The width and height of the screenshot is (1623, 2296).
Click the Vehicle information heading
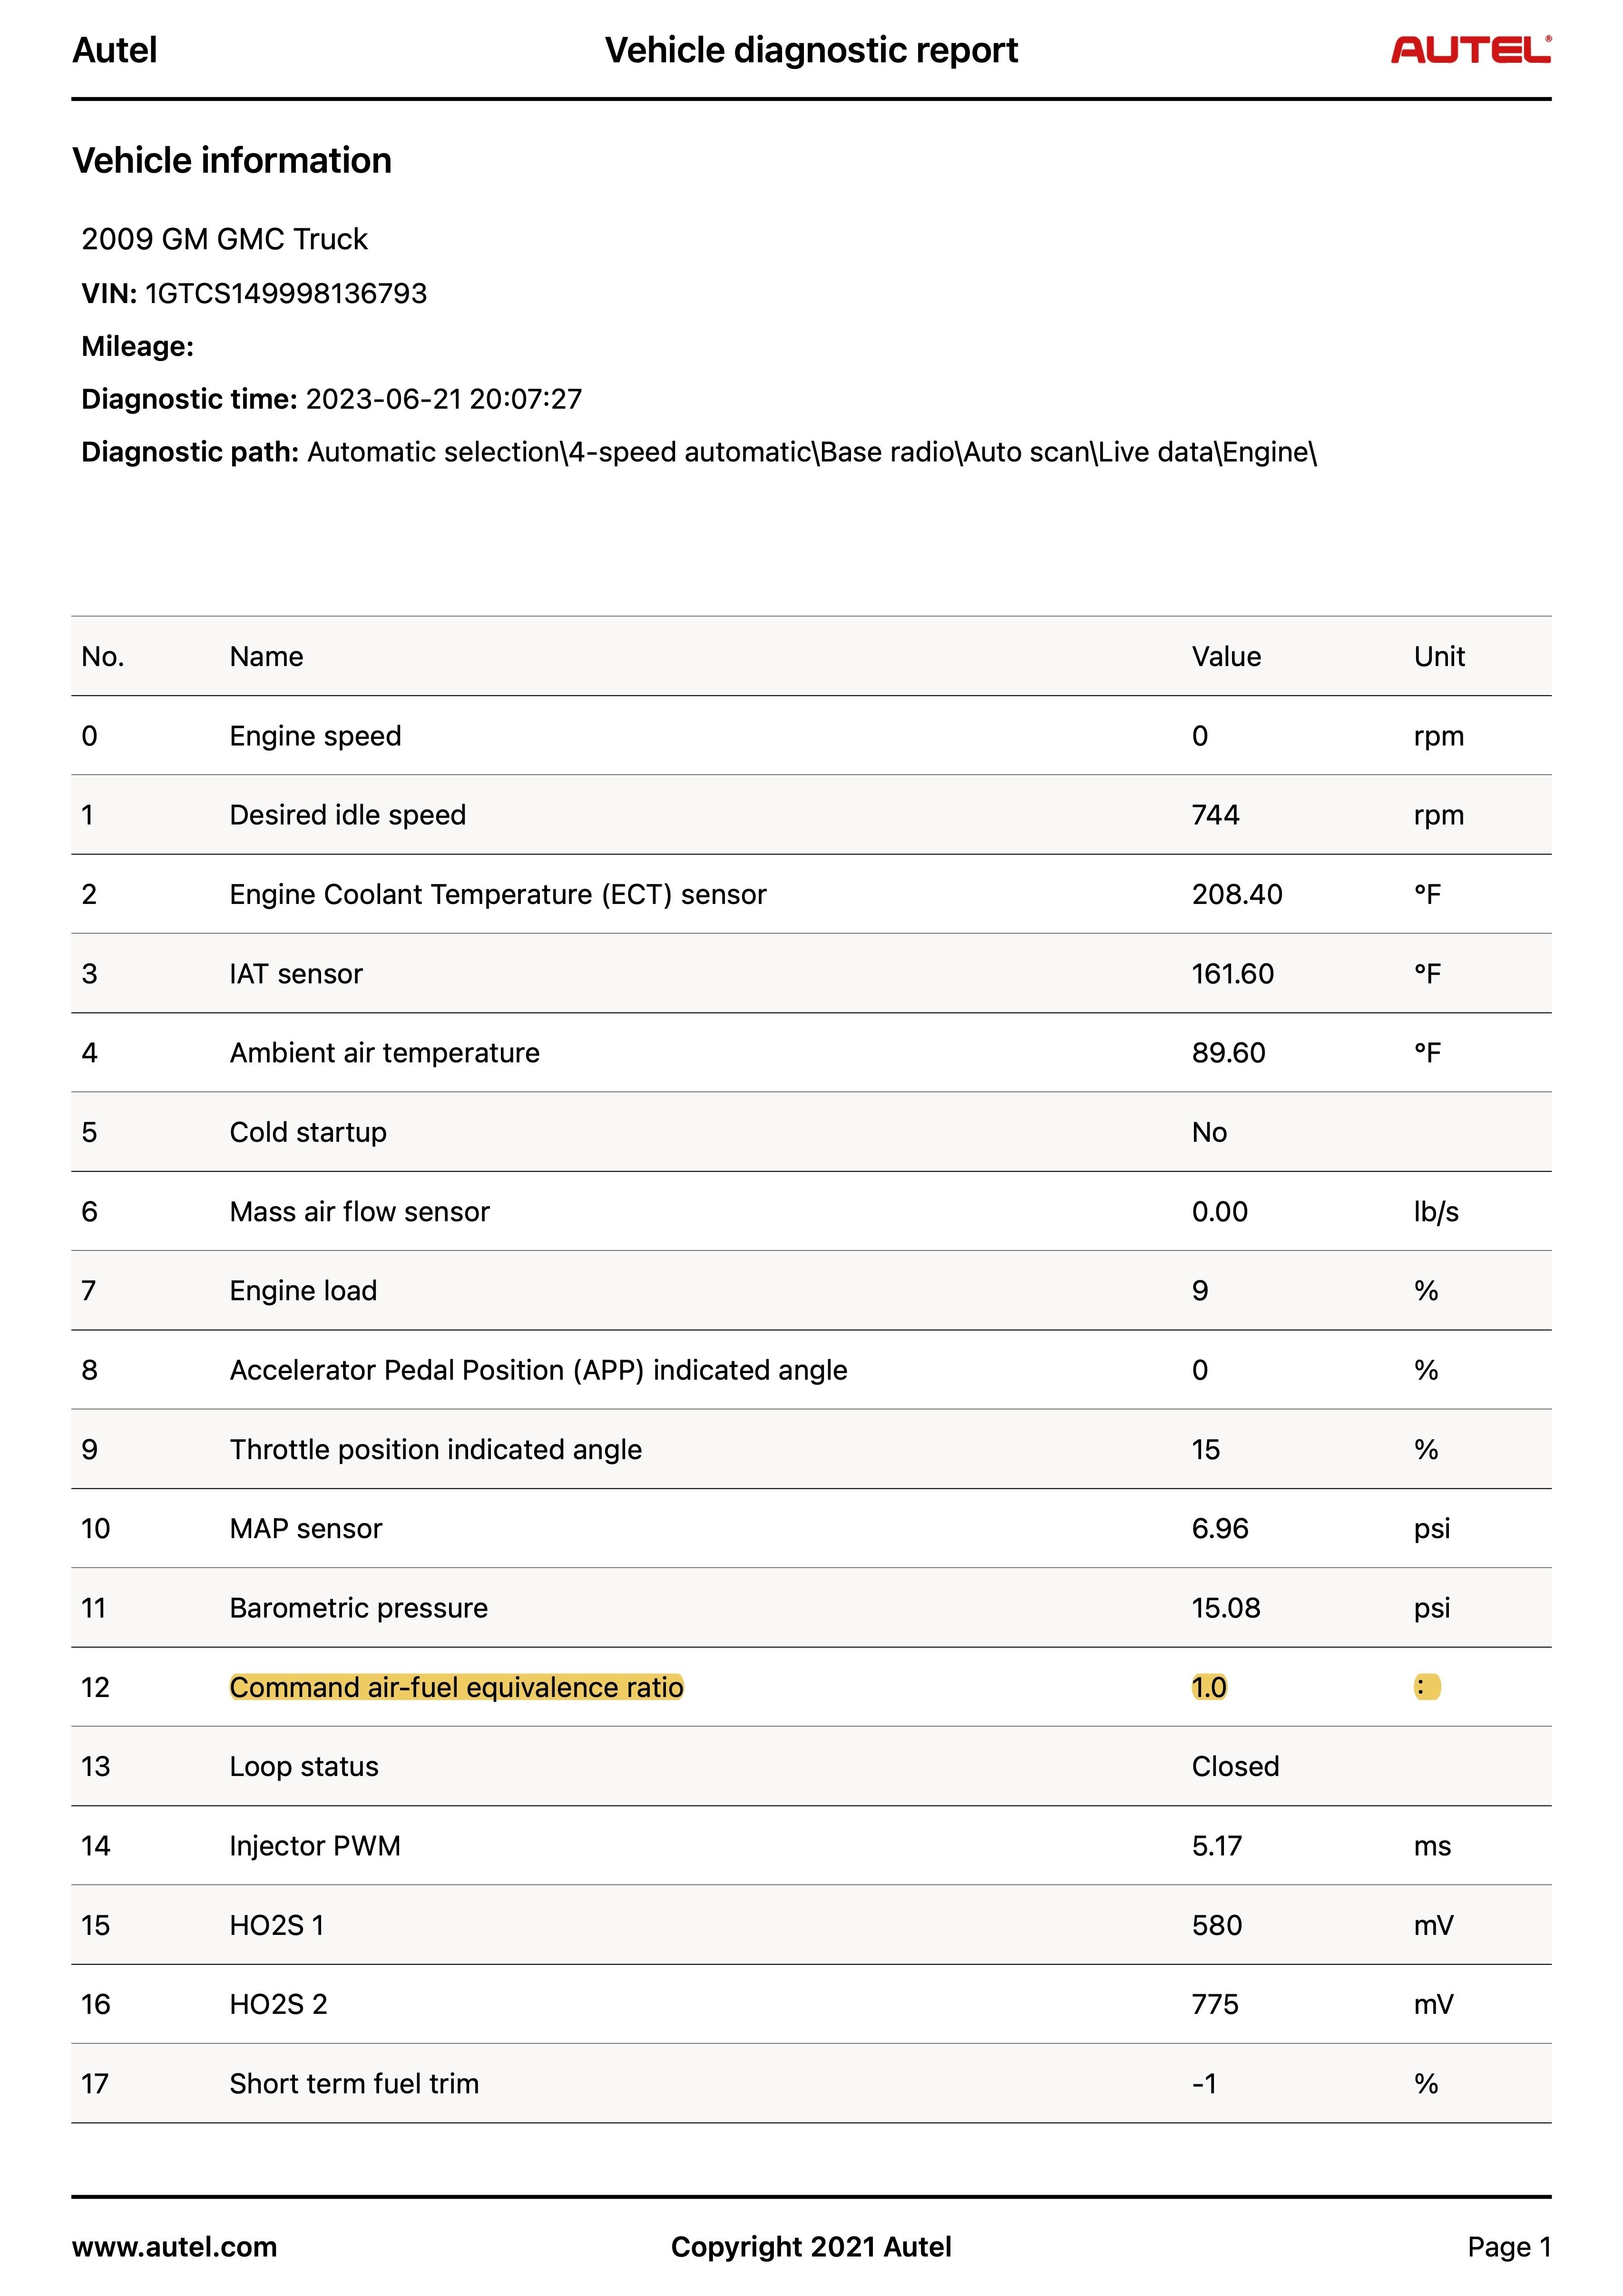pyautogui.click(x=232, y=160)
